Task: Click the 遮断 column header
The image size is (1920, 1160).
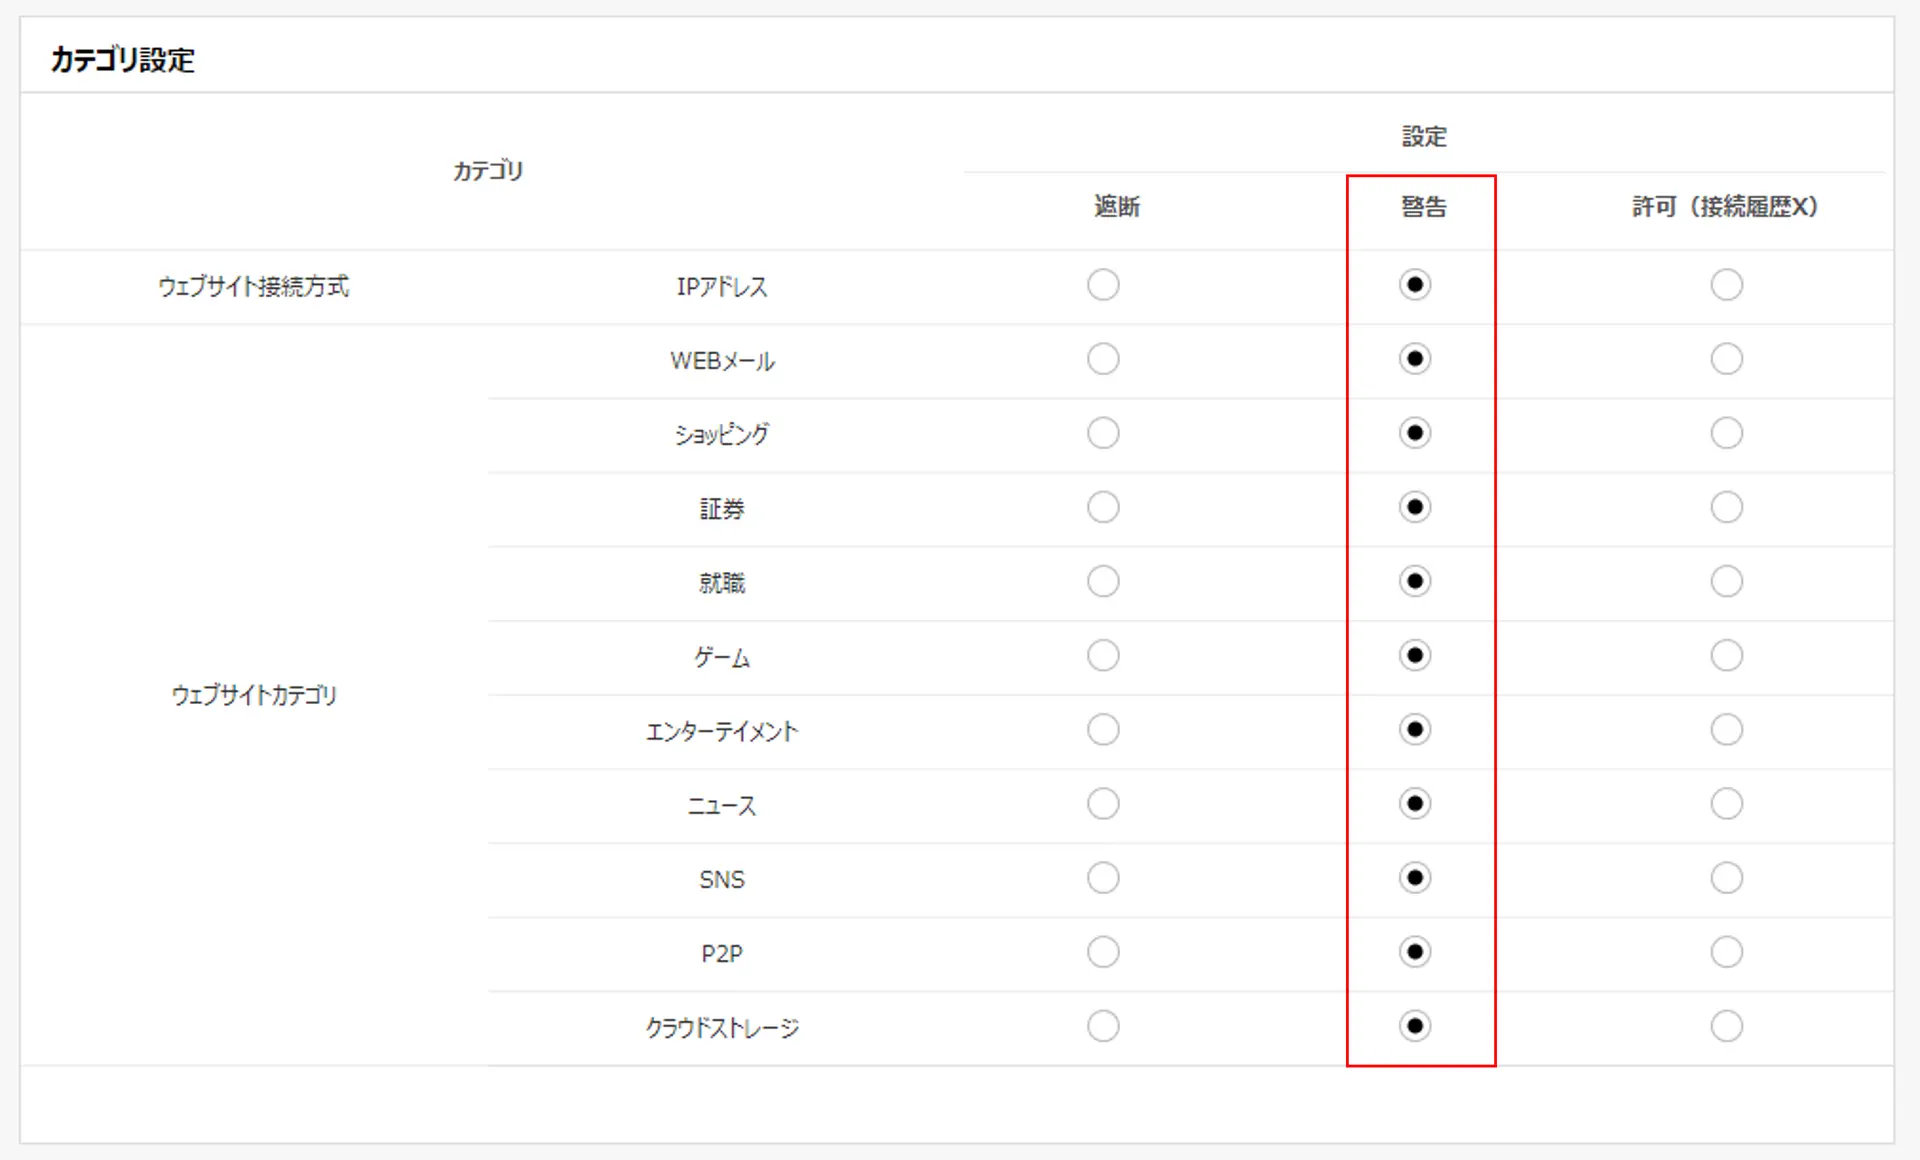Action: 1116,207
